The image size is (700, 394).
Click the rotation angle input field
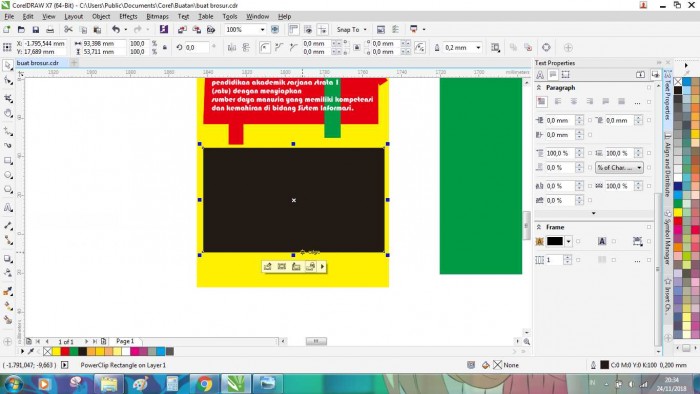pyautogui.click(x=196, y=47)
